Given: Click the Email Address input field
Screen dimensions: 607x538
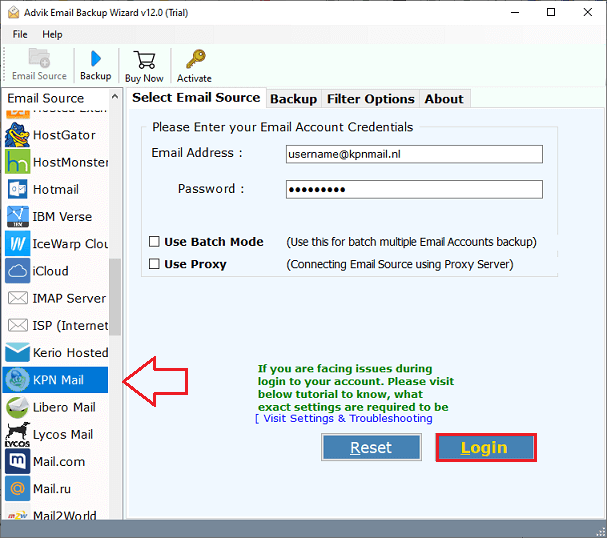Looking at the screenshot, I should tap(414, 154).
